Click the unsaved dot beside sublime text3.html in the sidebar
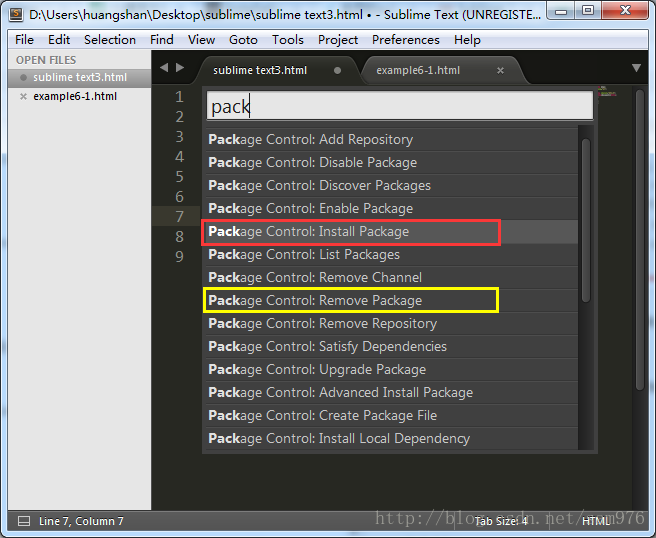The image size is (656, 538). tap(23, 77)
